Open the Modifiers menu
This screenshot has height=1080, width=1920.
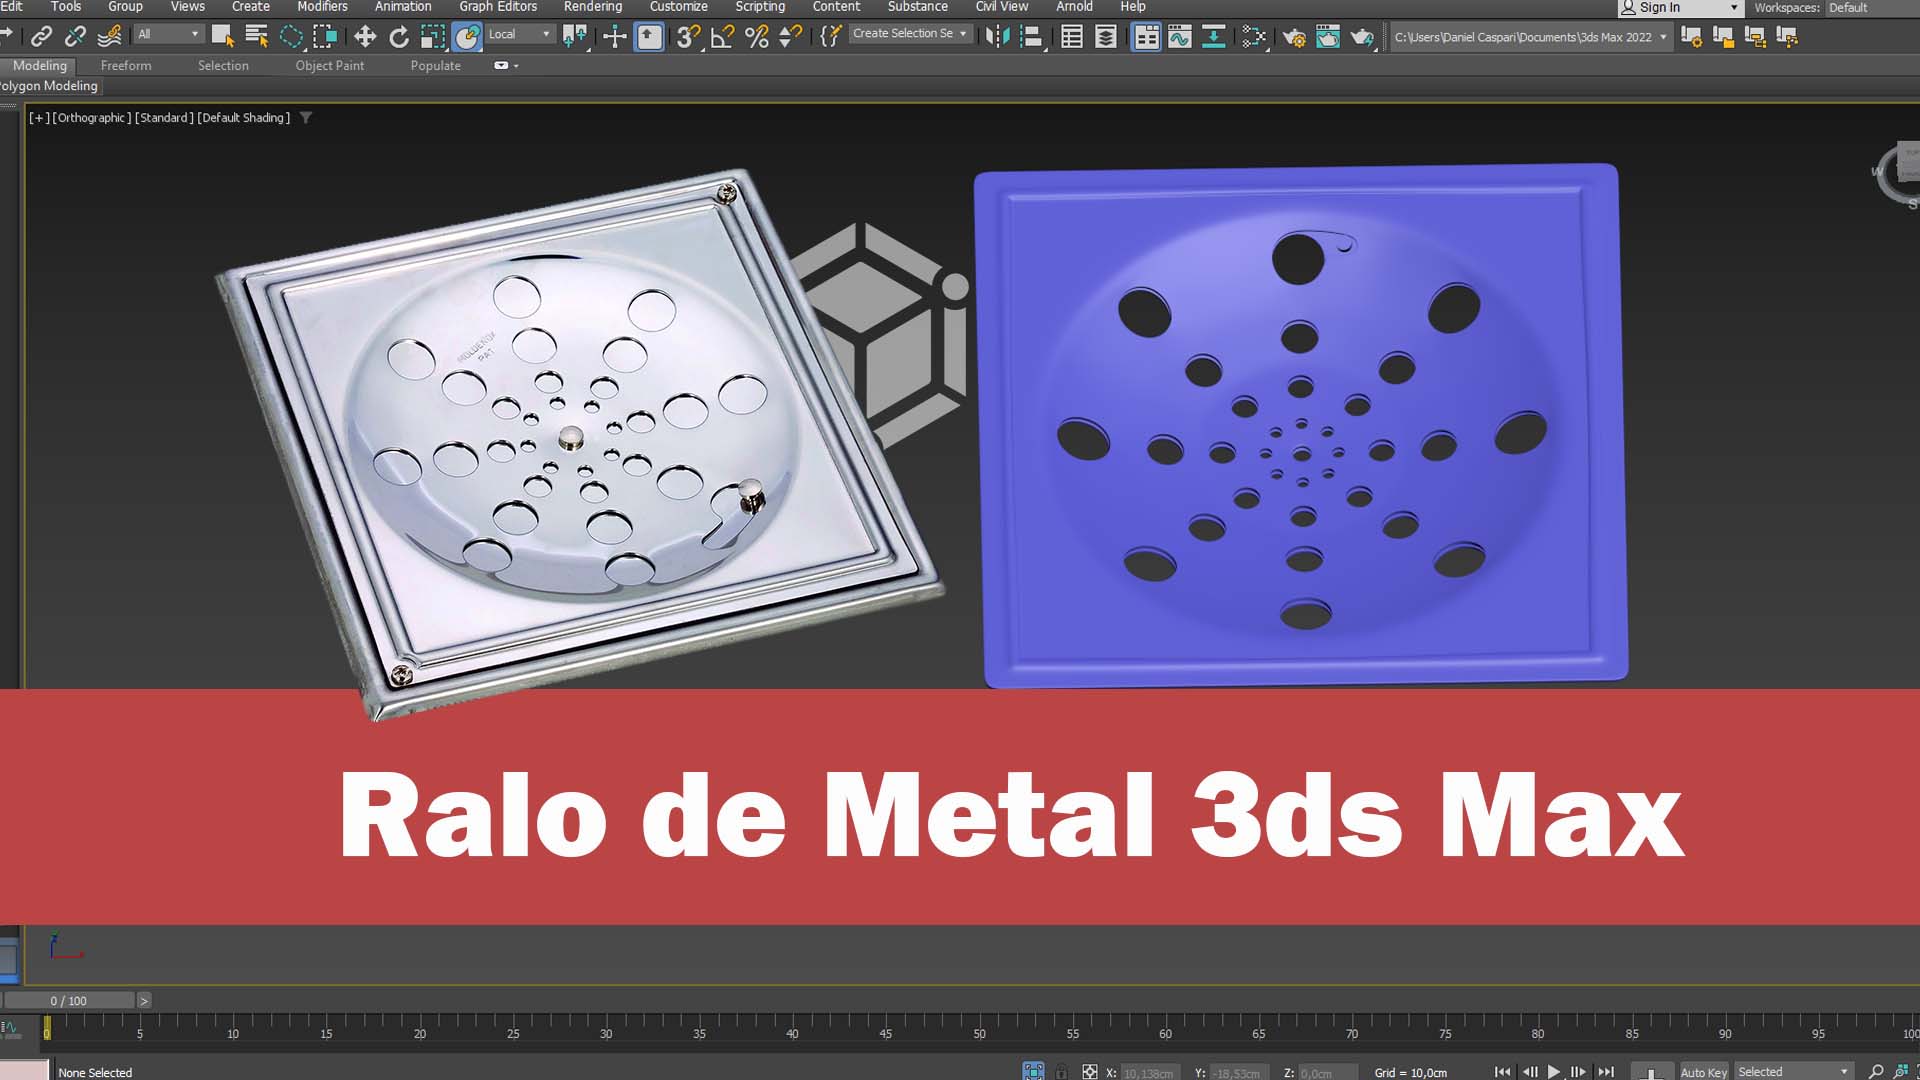pos(322,7)
